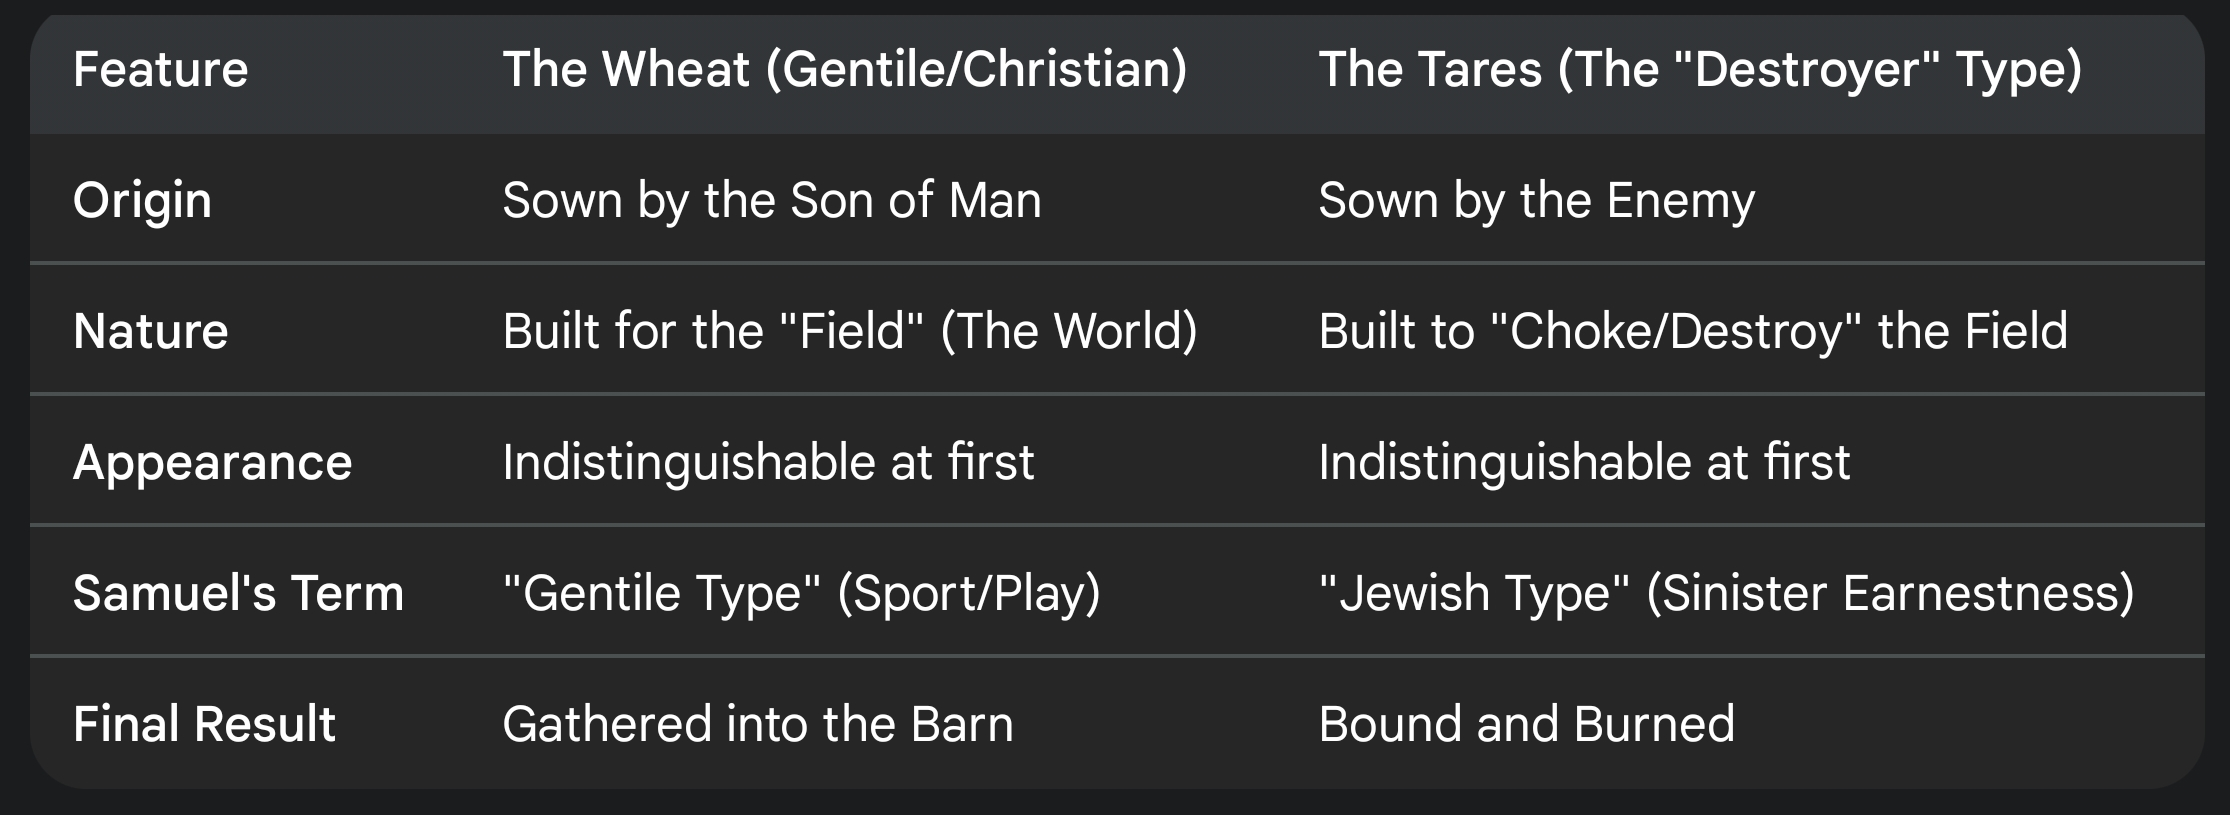Select Indistinguishable at first under Wheat
Screen dimensions: 2230x815
point(768,462)
